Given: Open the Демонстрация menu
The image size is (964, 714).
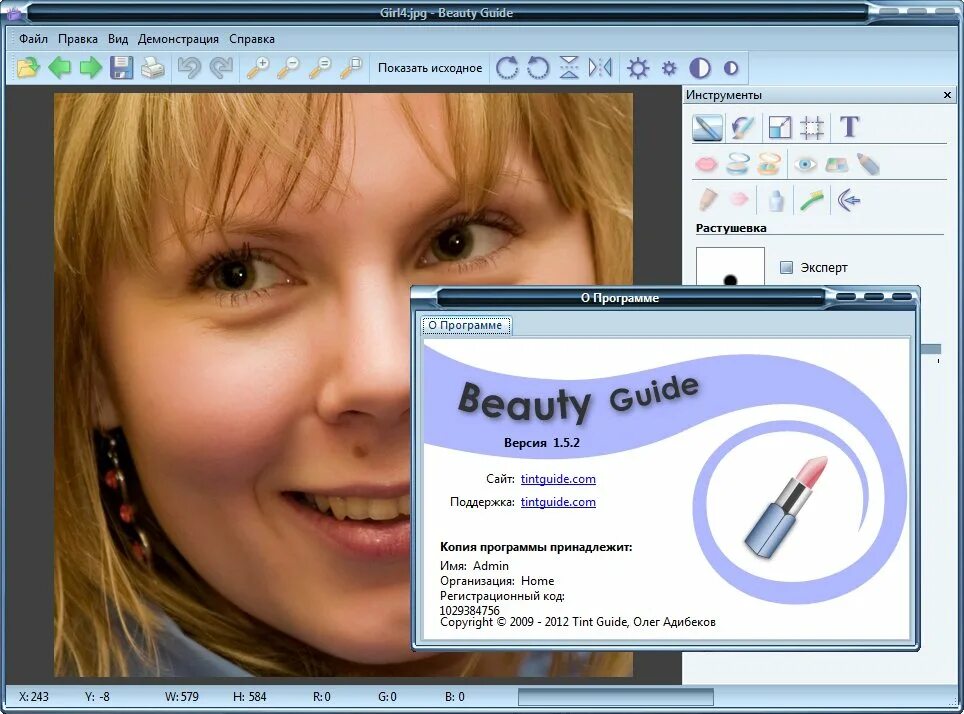Looking at the screenshot, I should (x=178, y=39).
